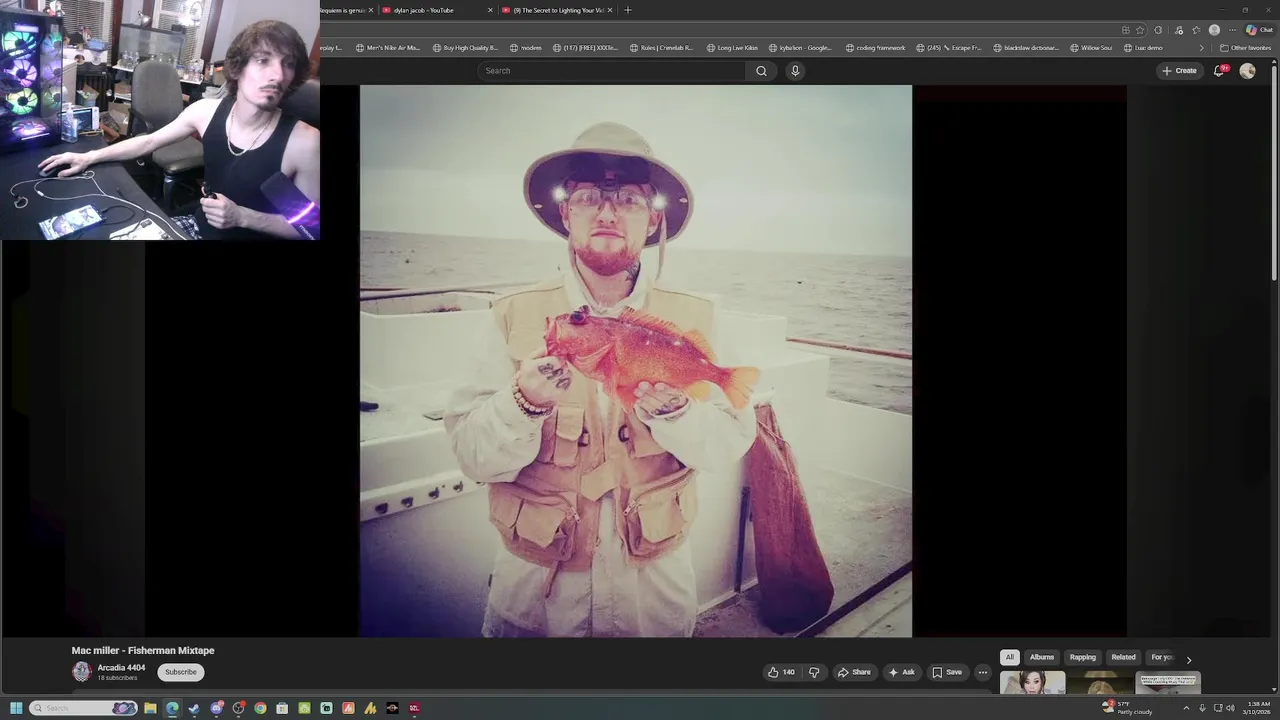1280x720 pixels.
Task: Open the Other favorites folder
Action: tap(1245, 48)
